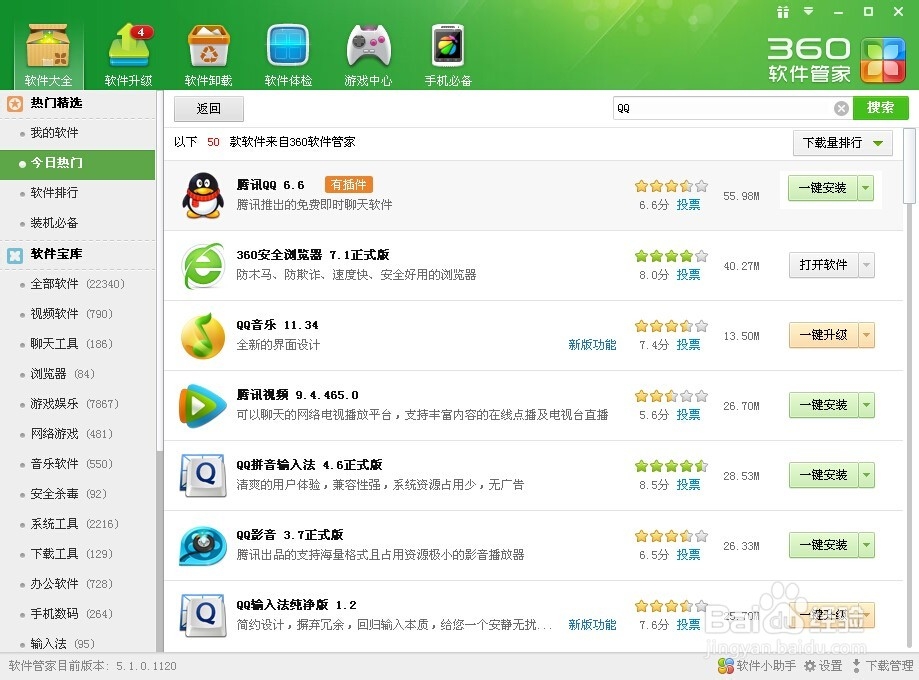
Task: Click the QQ拼音输入法 app icon
Action: pyautogui.click(x=202, y=475)
